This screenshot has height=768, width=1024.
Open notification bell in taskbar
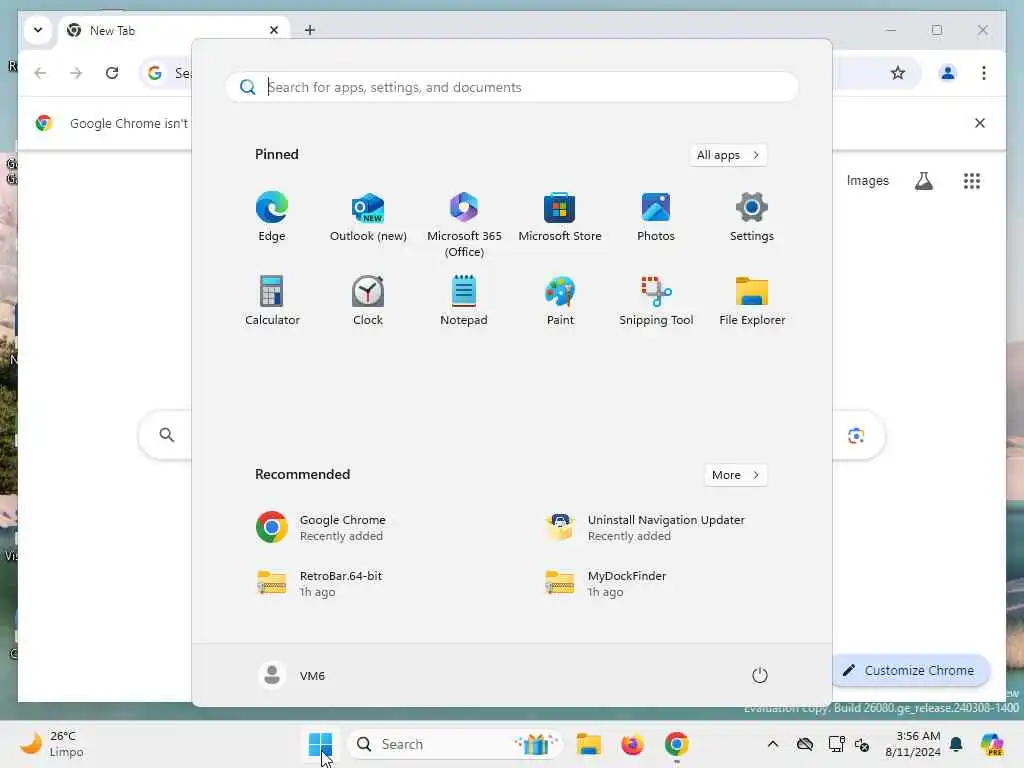[x=956, y=744]
